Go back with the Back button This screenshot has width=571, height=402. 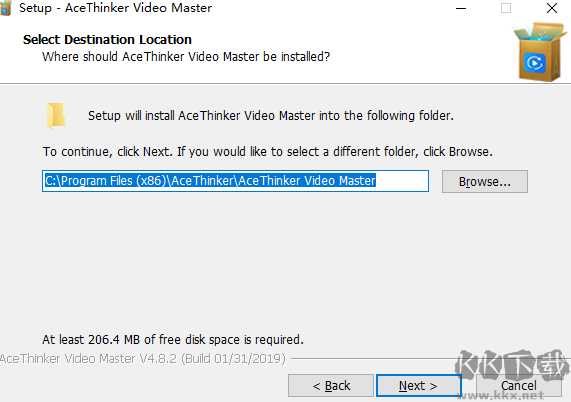click(331, 386)
